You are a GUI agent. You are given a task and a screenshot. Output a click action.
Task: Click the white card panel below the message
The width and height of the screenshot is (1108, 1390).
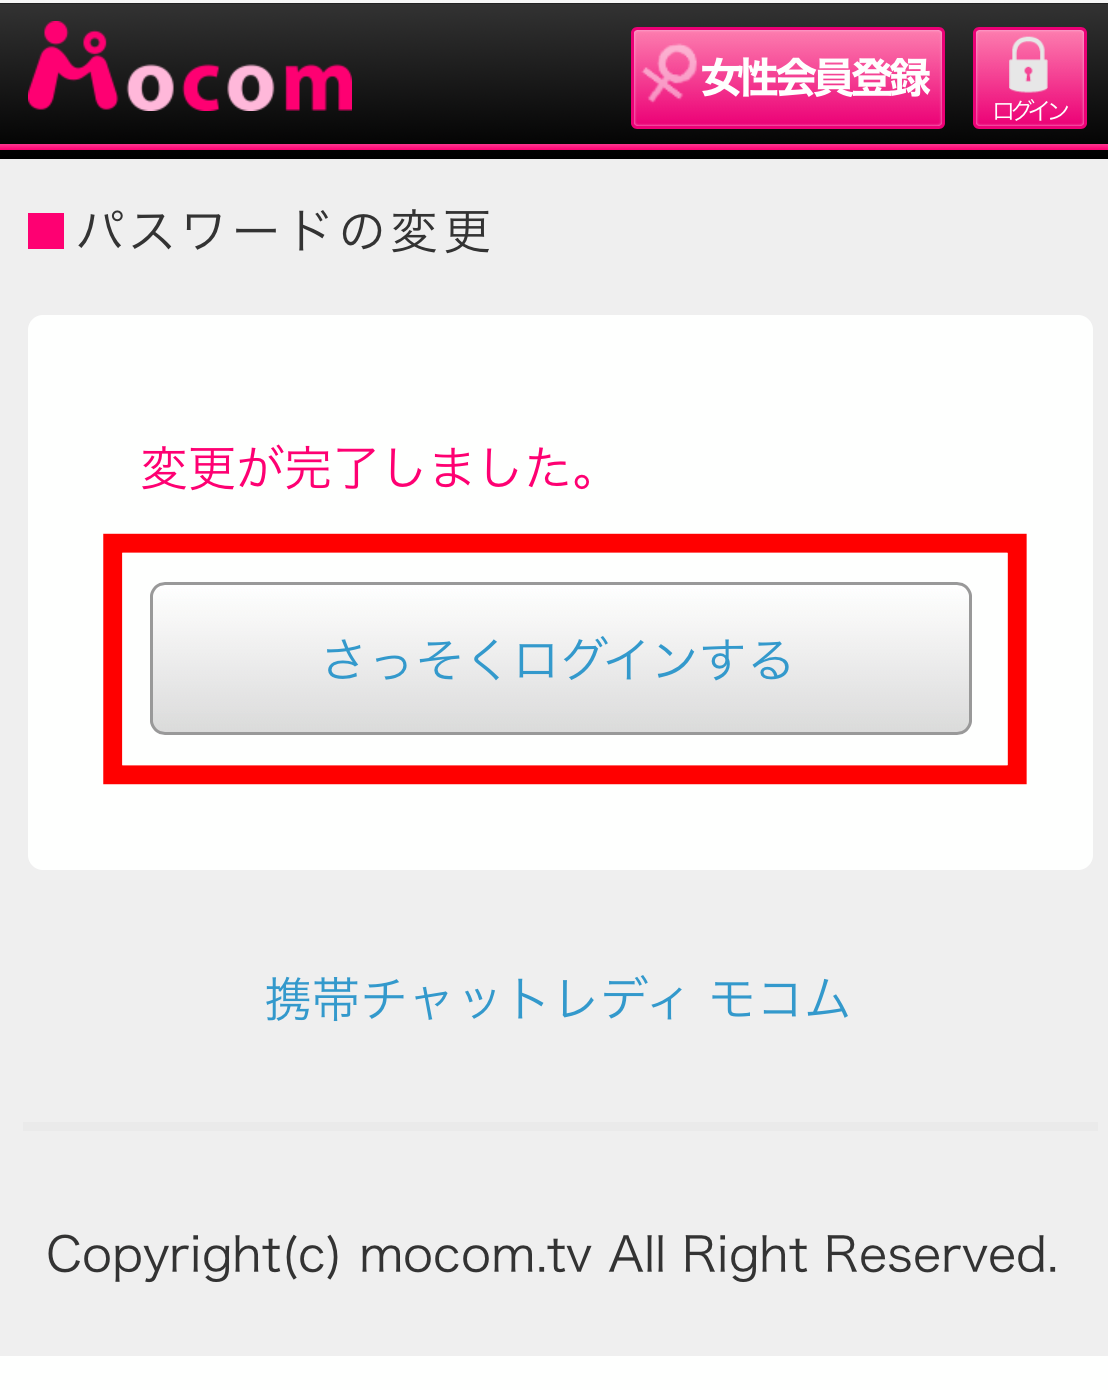[x=560, y=826]
